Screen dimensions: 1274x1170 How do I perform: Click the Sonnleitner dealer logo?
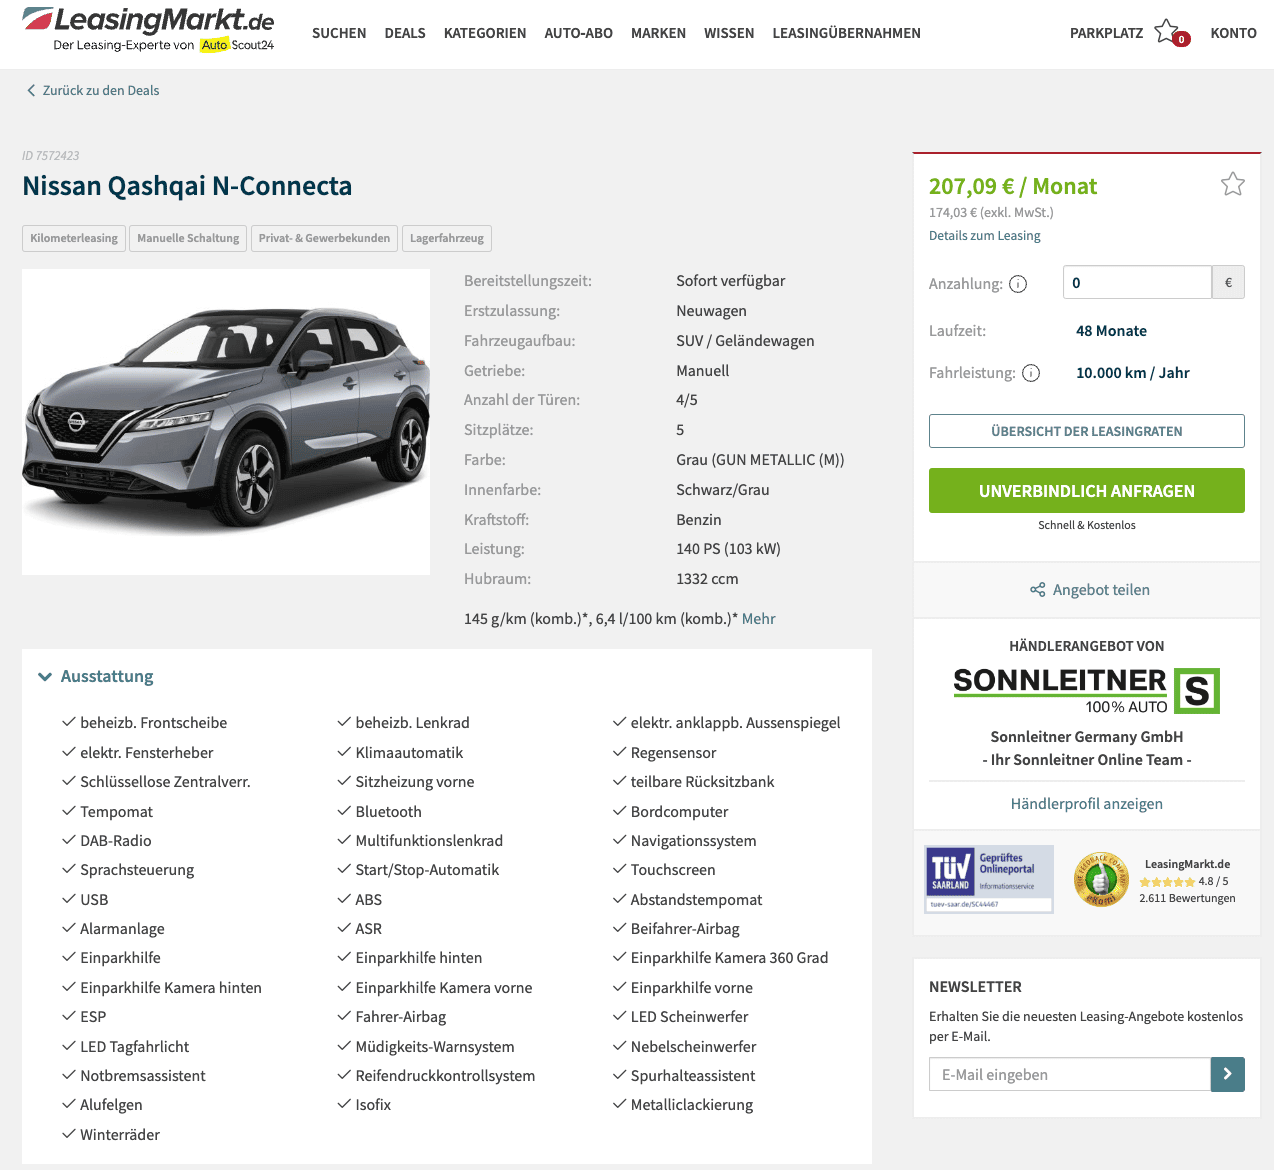pos(1087,690)
